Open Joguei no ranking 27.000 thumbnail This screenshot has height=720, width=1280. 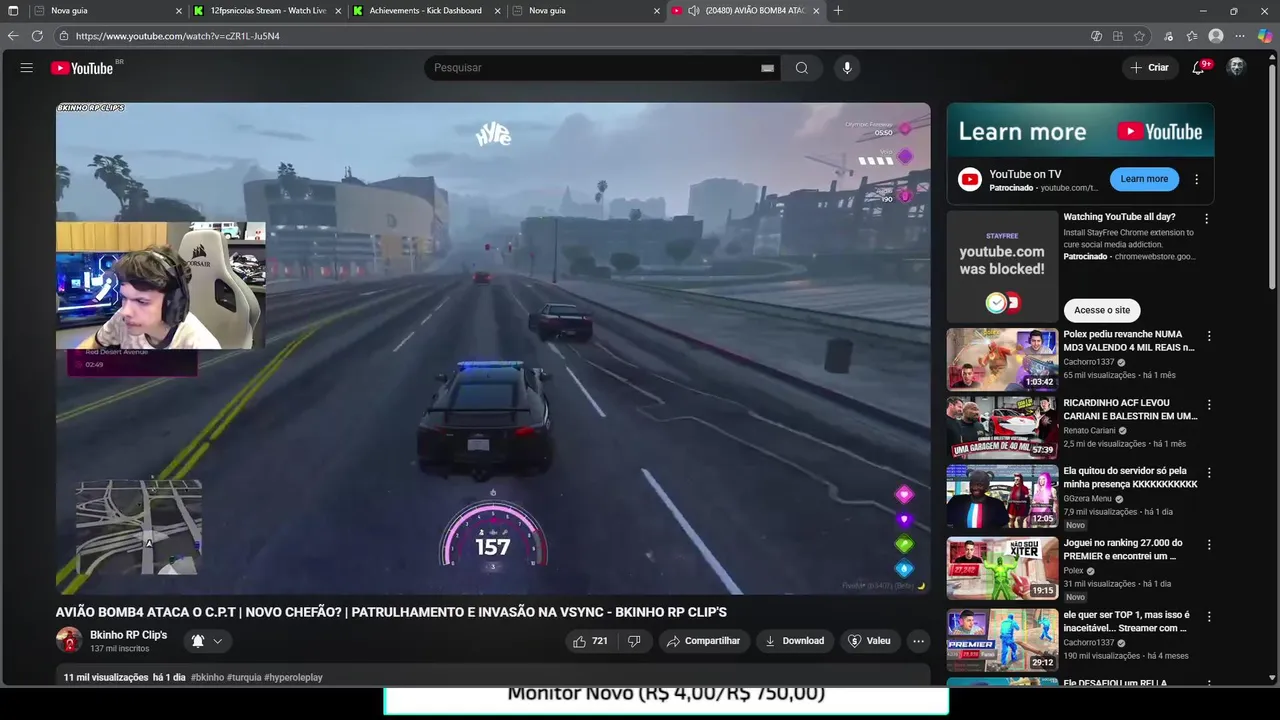pos(1002,568)
